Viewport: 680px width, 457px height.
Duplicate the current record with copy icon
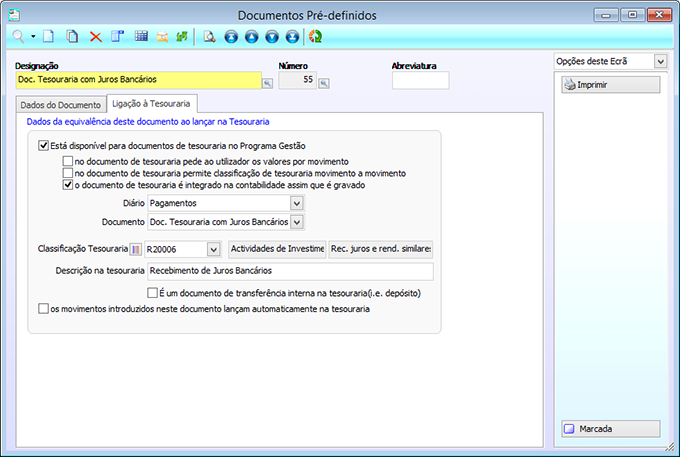[x=72, y=36]
